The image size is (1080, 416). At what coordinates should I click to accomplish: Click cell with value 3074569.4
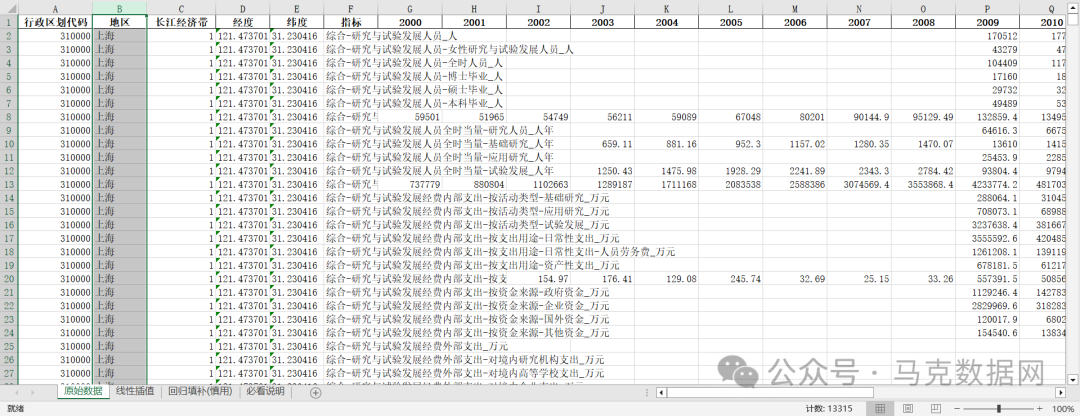coord(859,184)
